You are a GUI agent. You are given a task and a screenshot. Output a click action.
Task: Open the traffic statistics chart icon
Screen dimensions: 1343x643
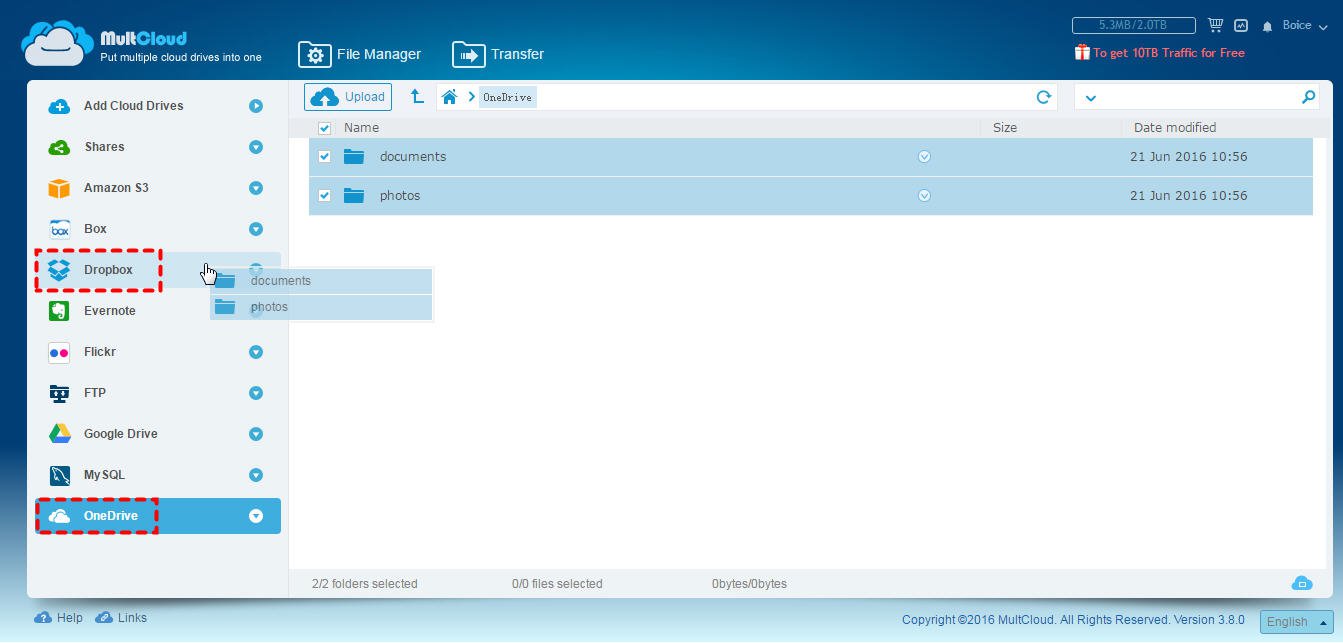[x=1241, y=25]
